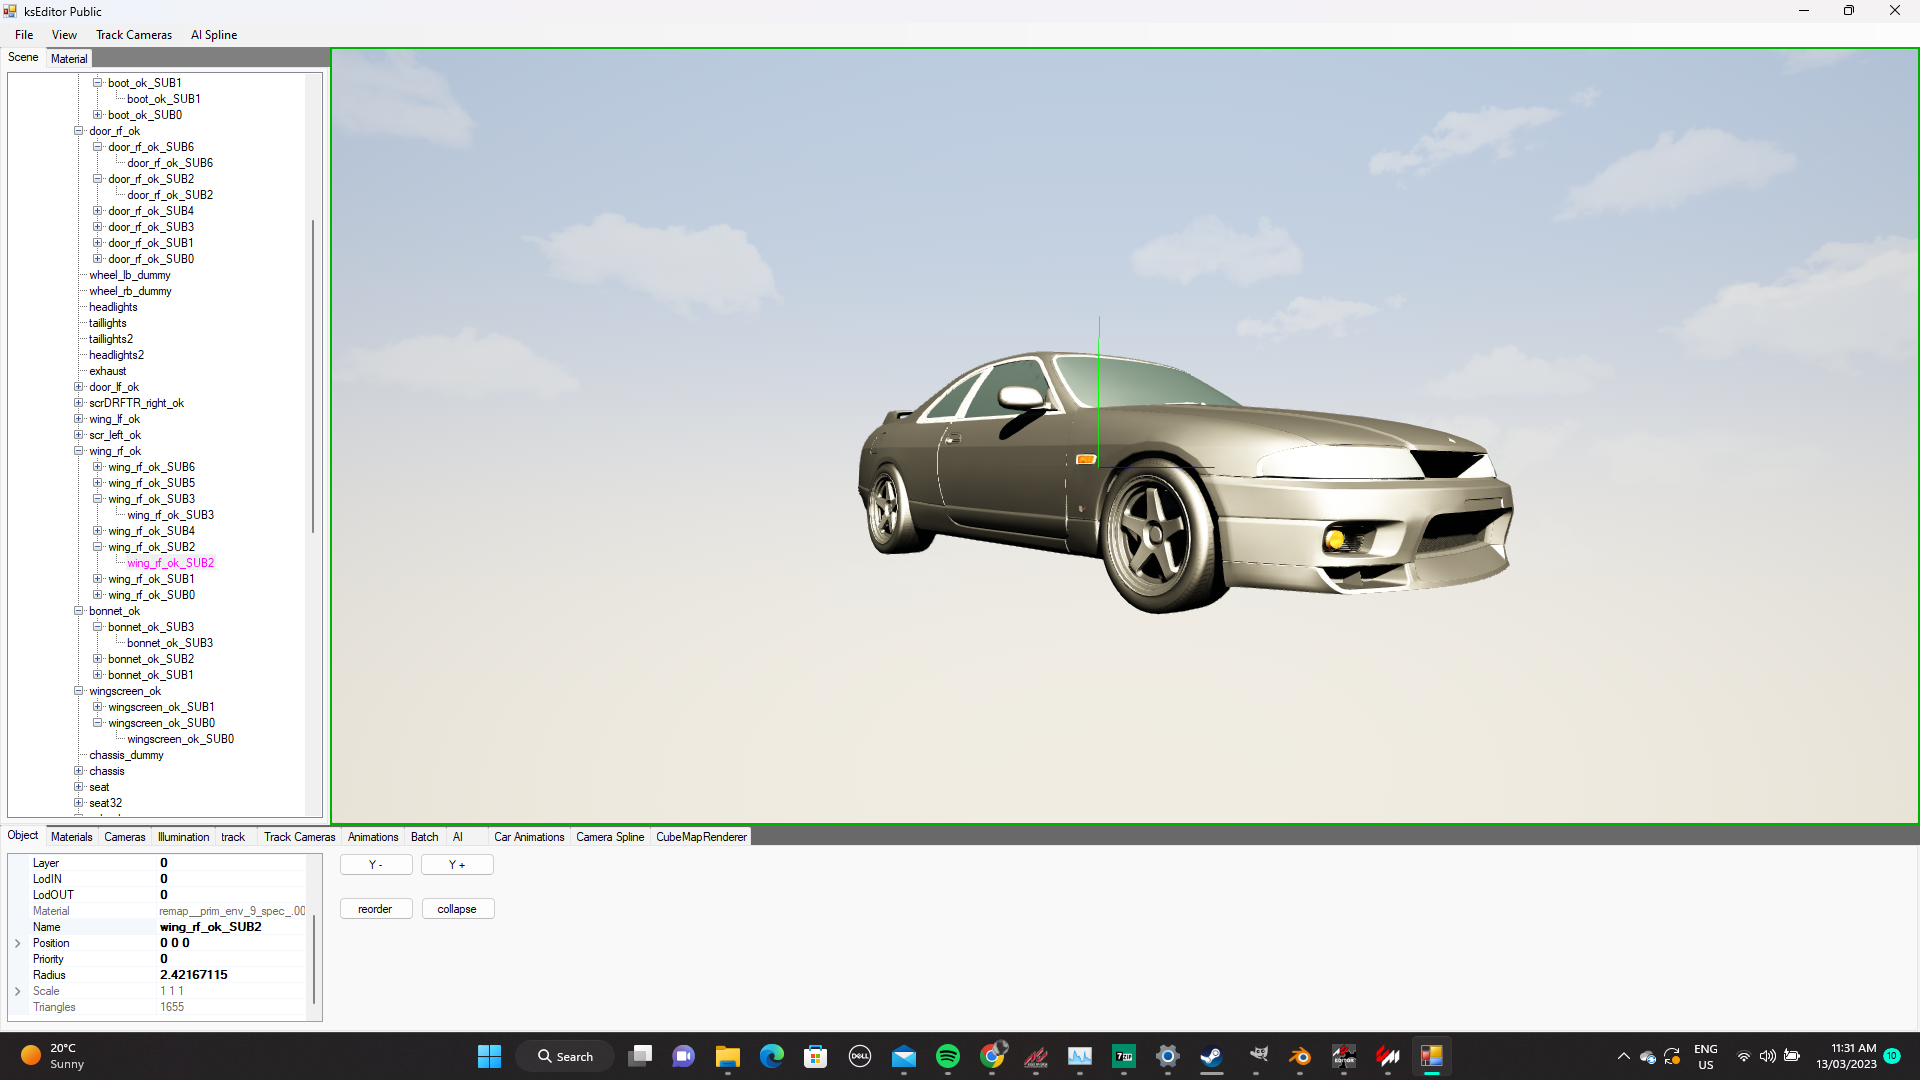
Task: Collapse the wing_rf_ok tree node
Action: pyautogui.click(x=79, y=451)
